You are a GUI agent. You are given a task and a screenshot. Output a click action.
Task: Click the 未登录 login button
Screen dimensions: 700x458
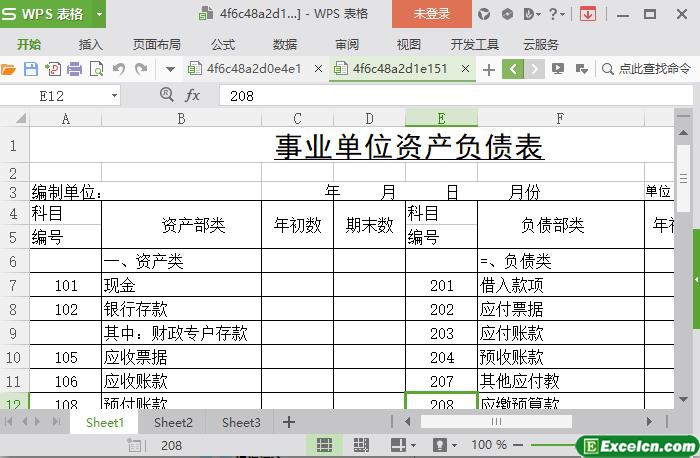click(x=432, y=14)
